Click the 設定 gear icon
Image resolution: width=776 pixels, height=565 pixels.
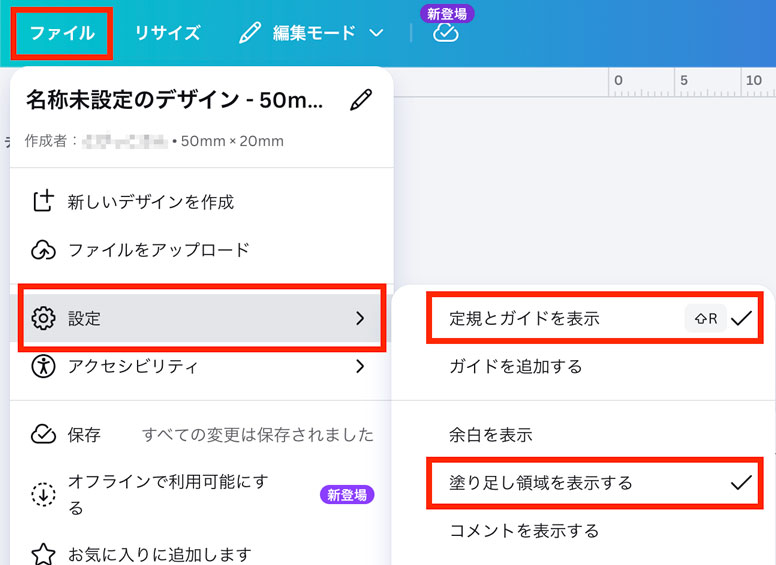(44, 318)
